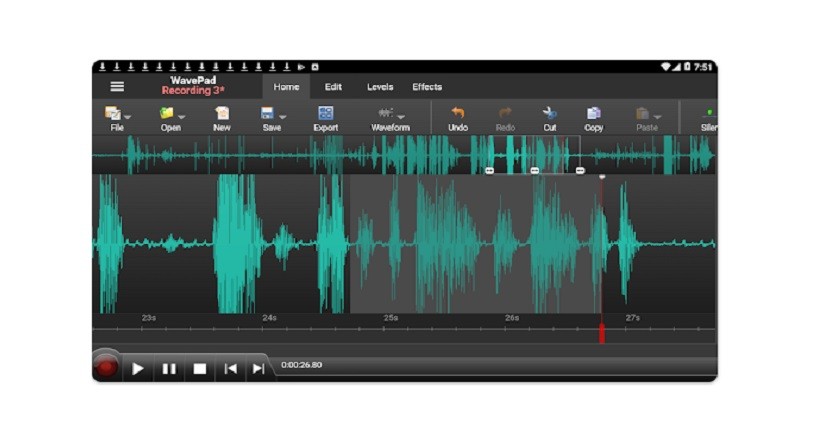Screen dimensions: 822x430
Task: Play the audio
Action: 138,369
